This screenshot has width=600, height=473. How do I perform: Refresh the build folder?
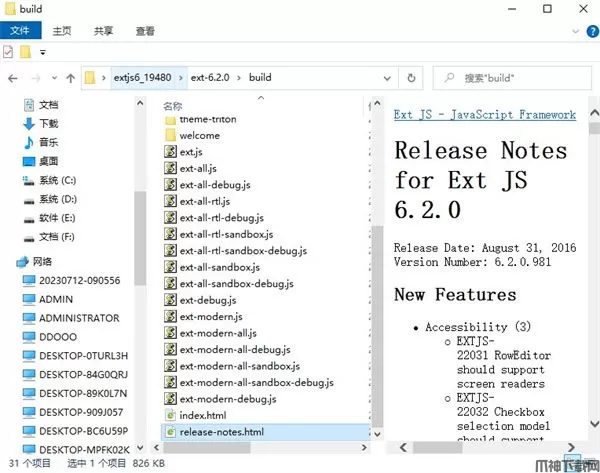(x=411, y=78)
